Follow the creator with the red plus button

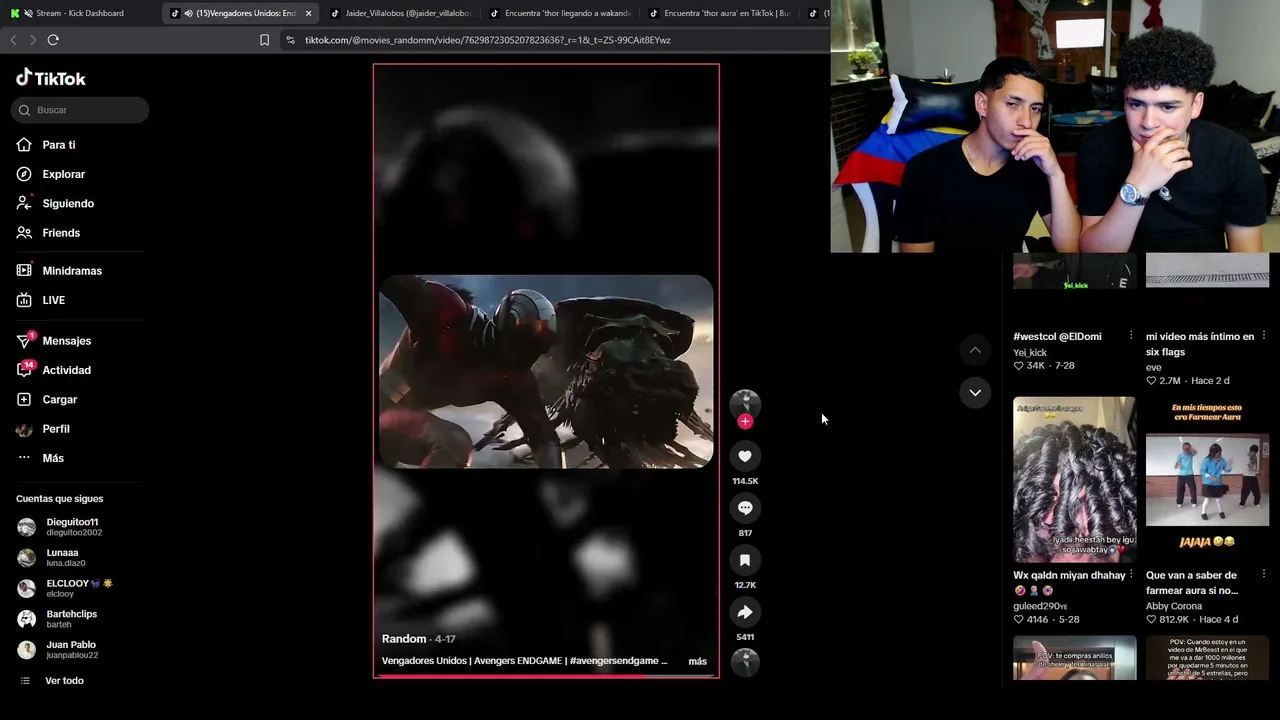click(745, 422)
